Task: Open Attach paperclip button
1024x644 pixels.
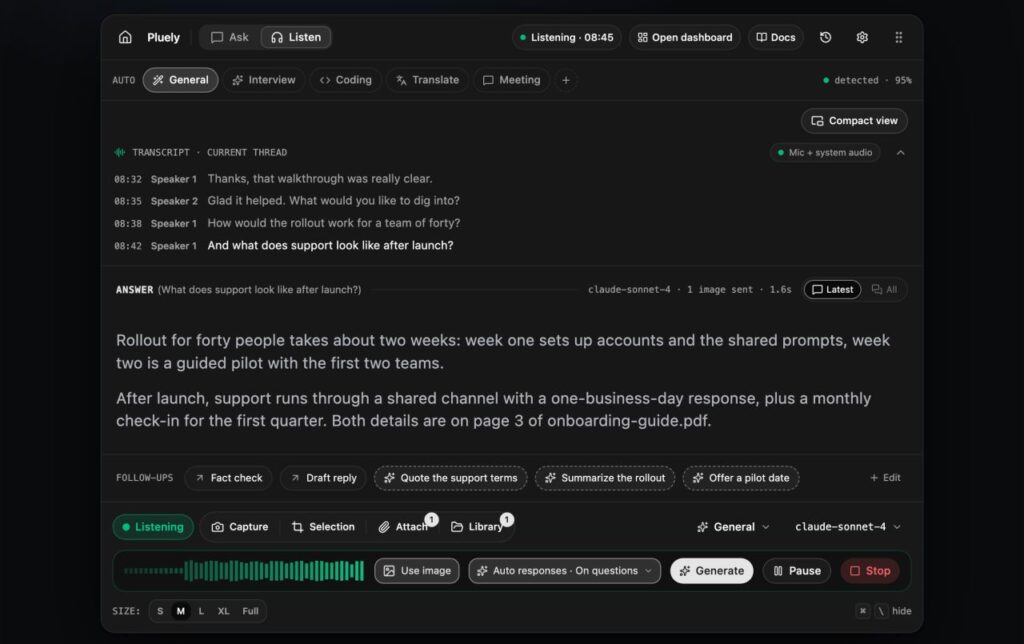Action: click(x=404, y=527)
